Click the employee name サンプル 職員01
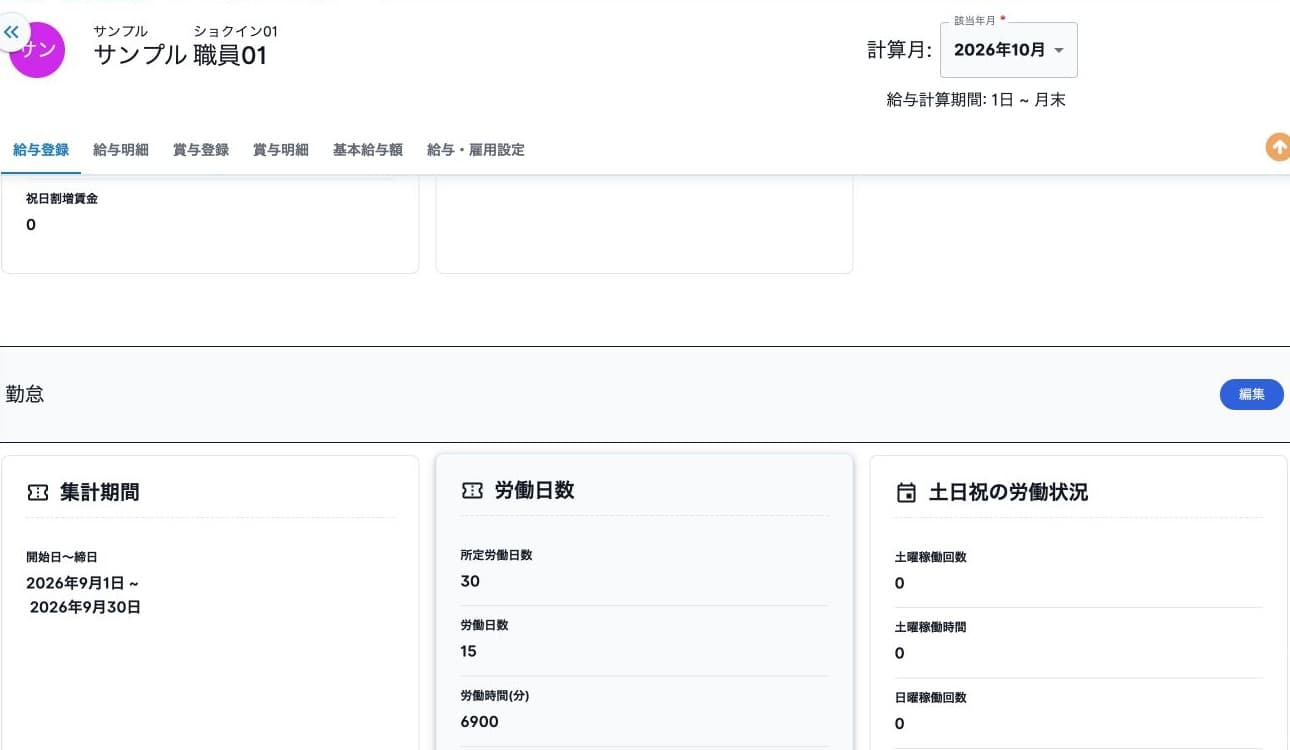The height and width of the screenshot is (750, 1290). pyautogui.click(x=181, y=55)
